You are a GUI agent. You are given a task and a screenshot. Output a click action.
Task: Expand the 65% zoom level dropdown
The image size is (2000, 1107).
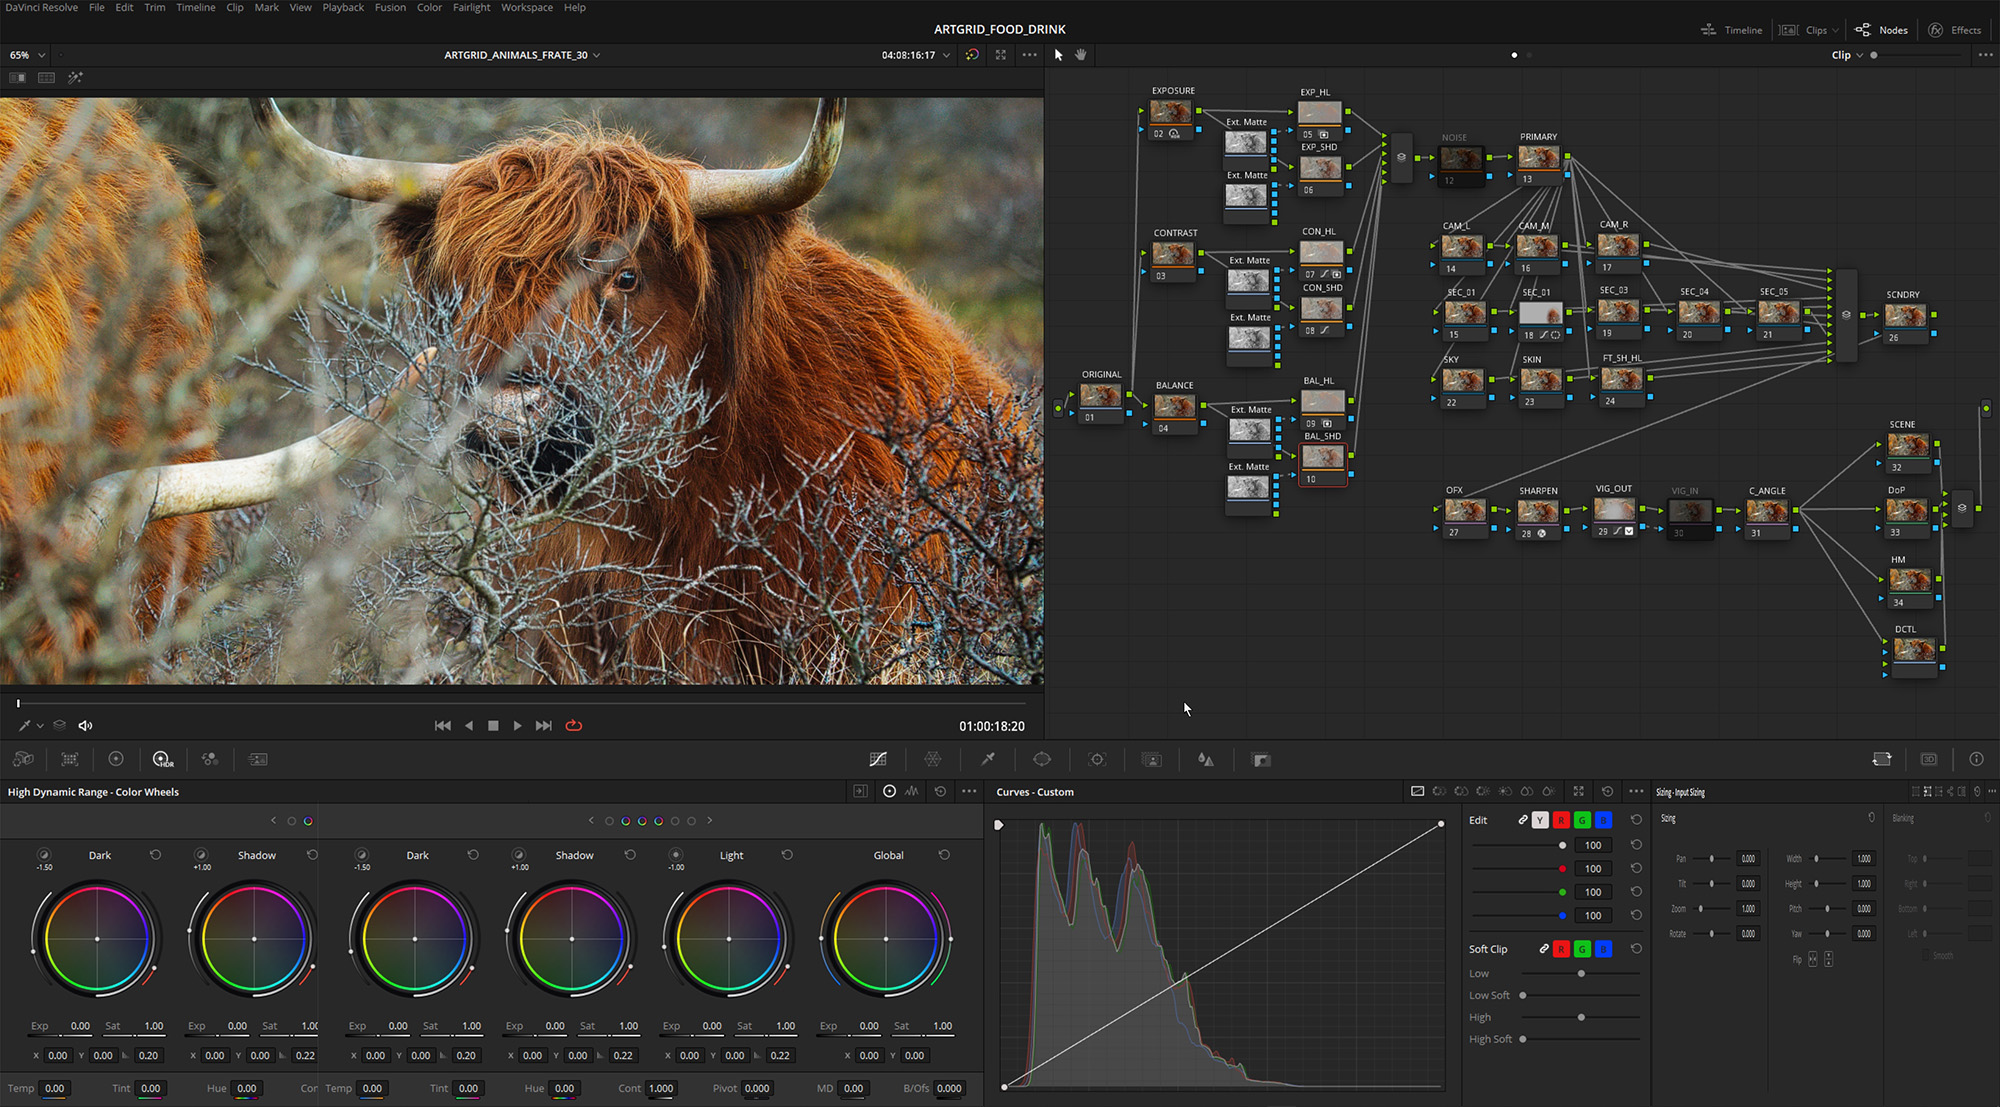[x=41, y=55]
